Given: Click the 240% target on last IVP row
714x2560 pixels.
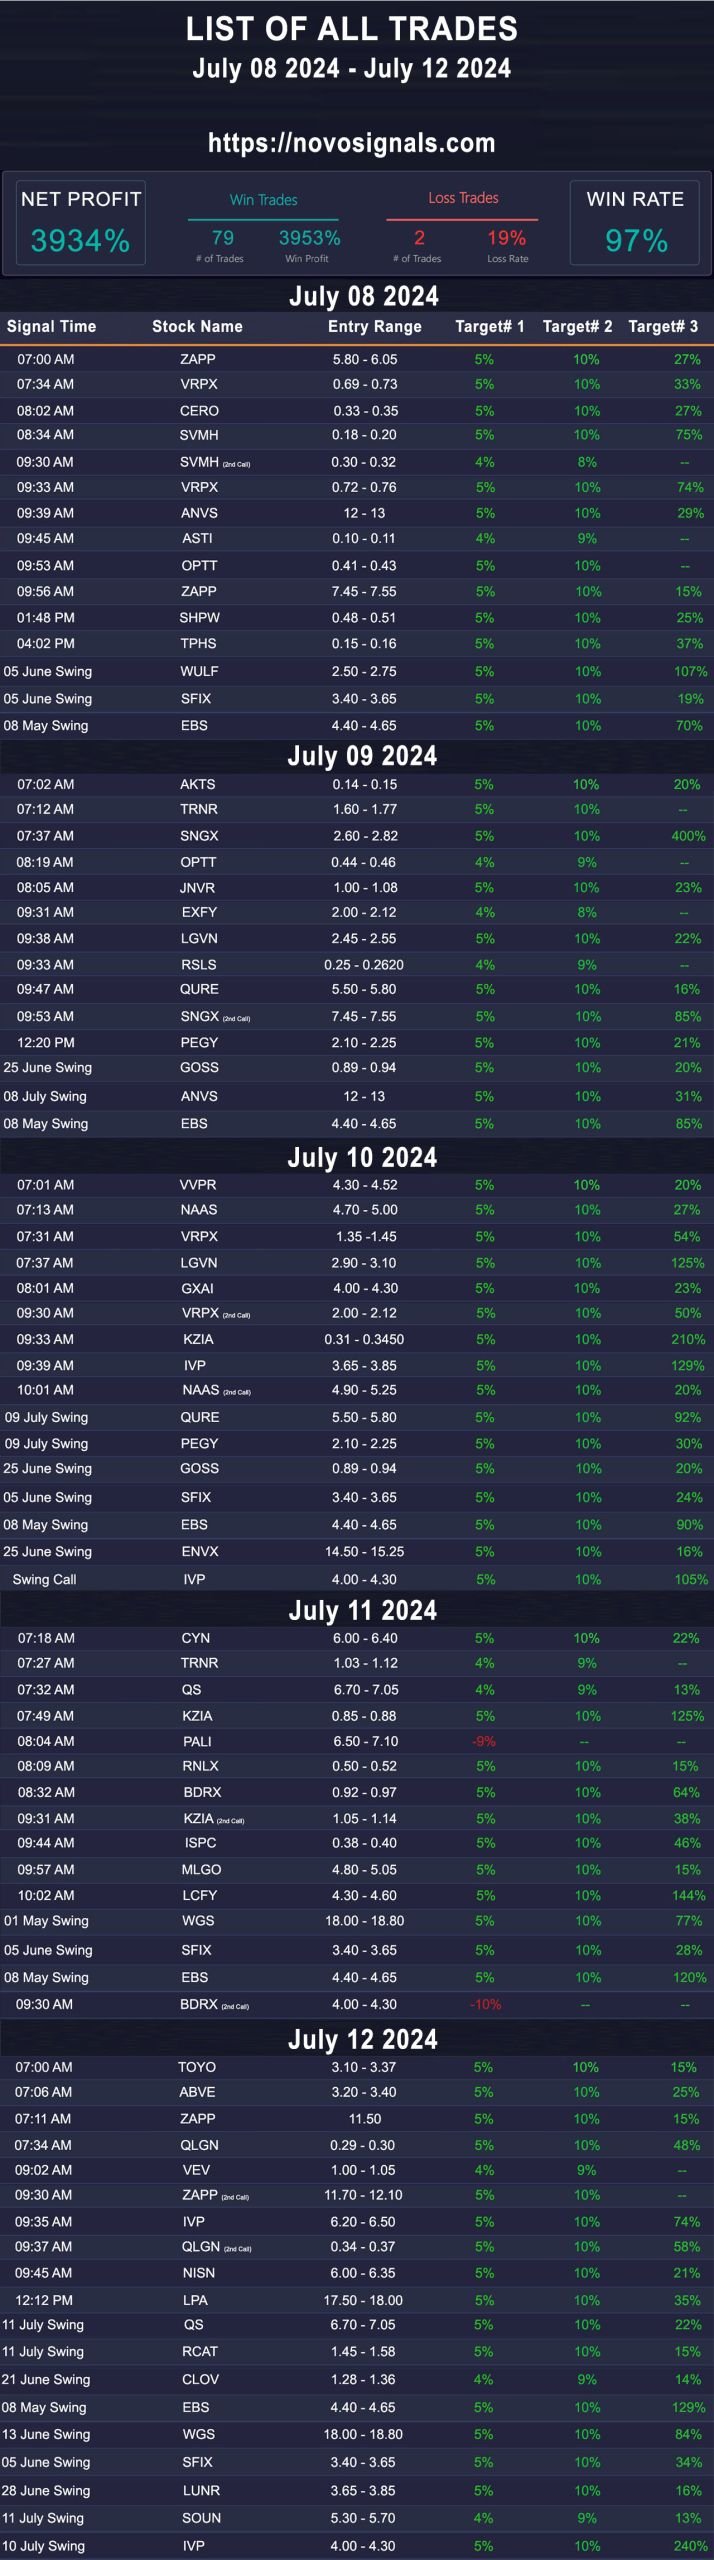Looking at the screenshot, I should (690, 2546).
